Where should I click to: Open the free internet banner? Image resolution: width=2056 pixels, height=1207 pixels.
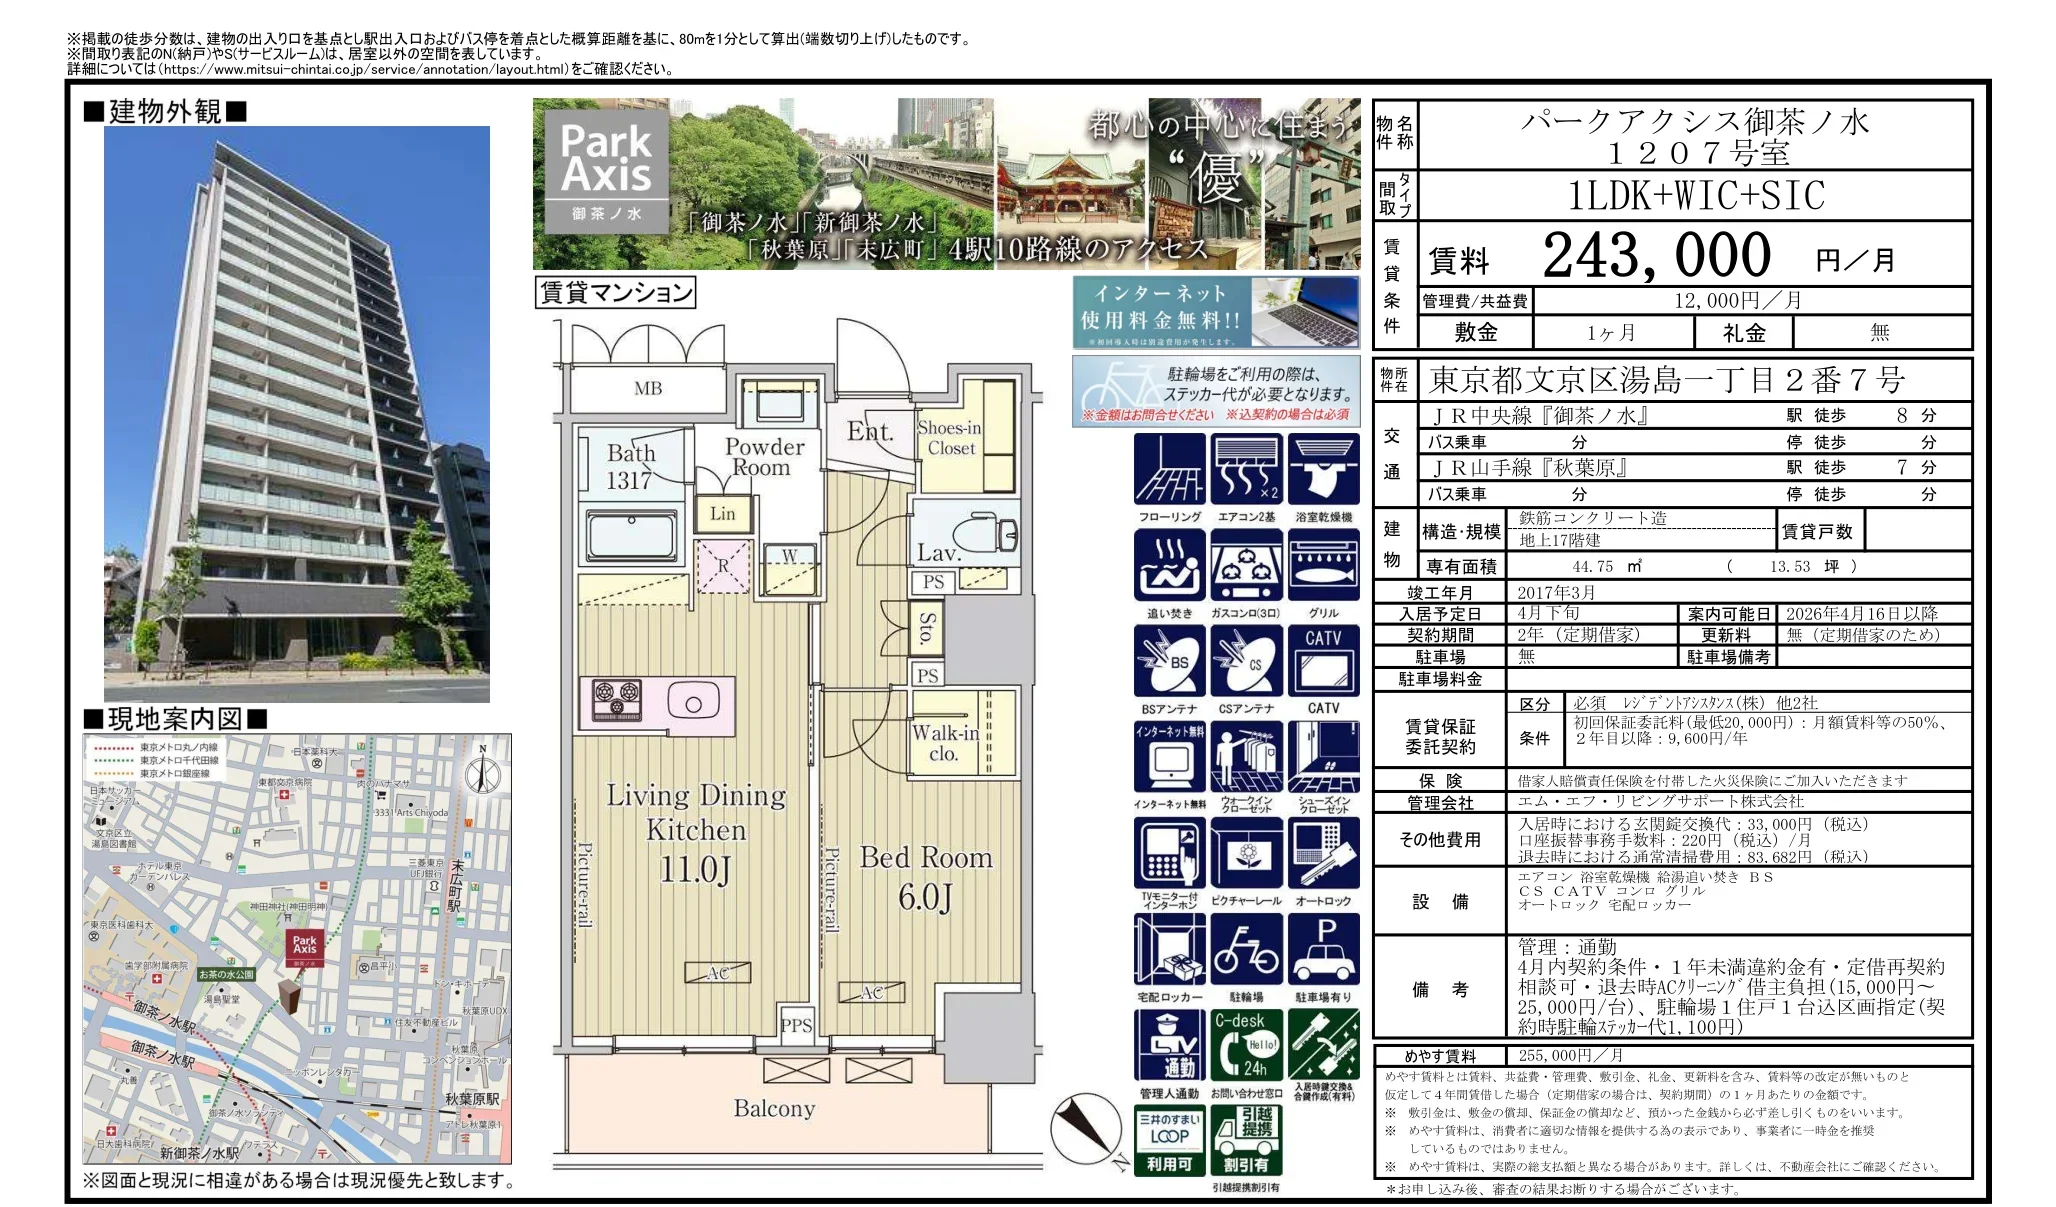(x=1215, y=312)
